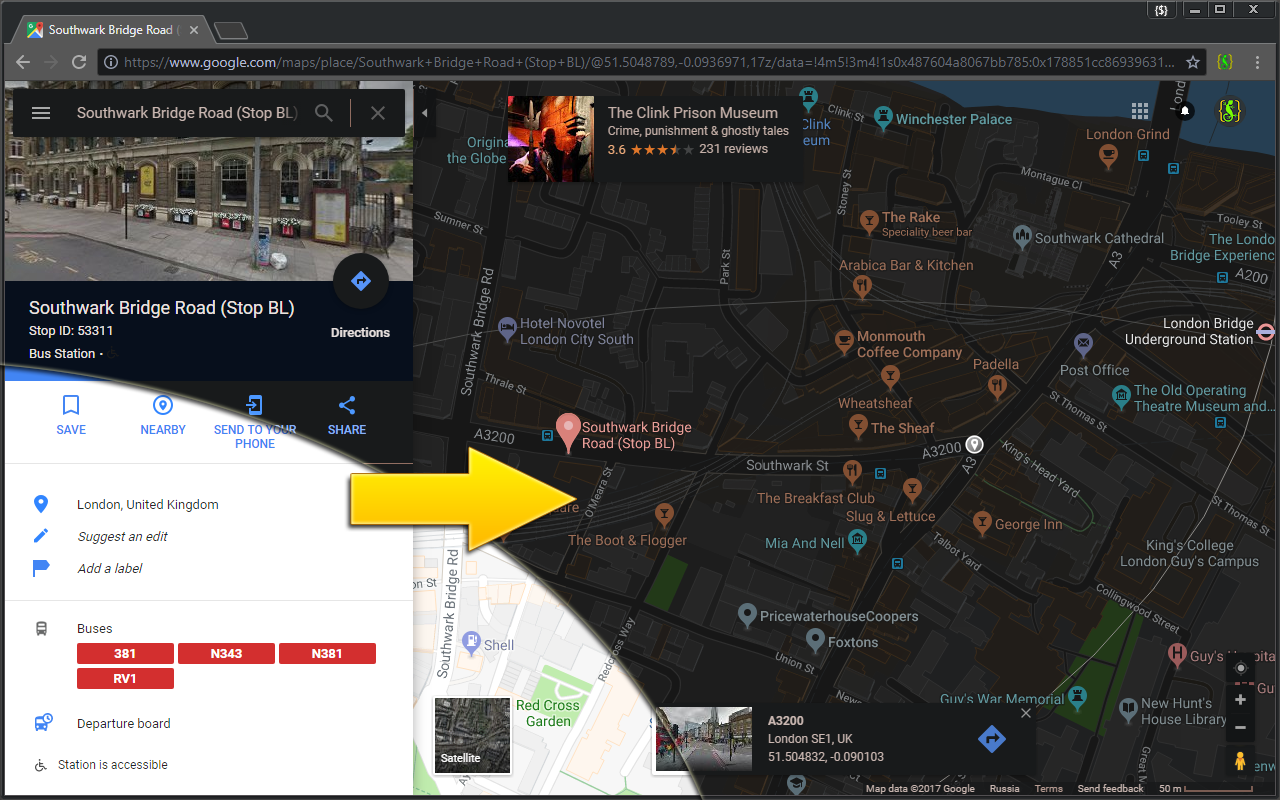Select The Sheaf pub marker
This screenshot has height=800, width=1280.
click(857, 426)
